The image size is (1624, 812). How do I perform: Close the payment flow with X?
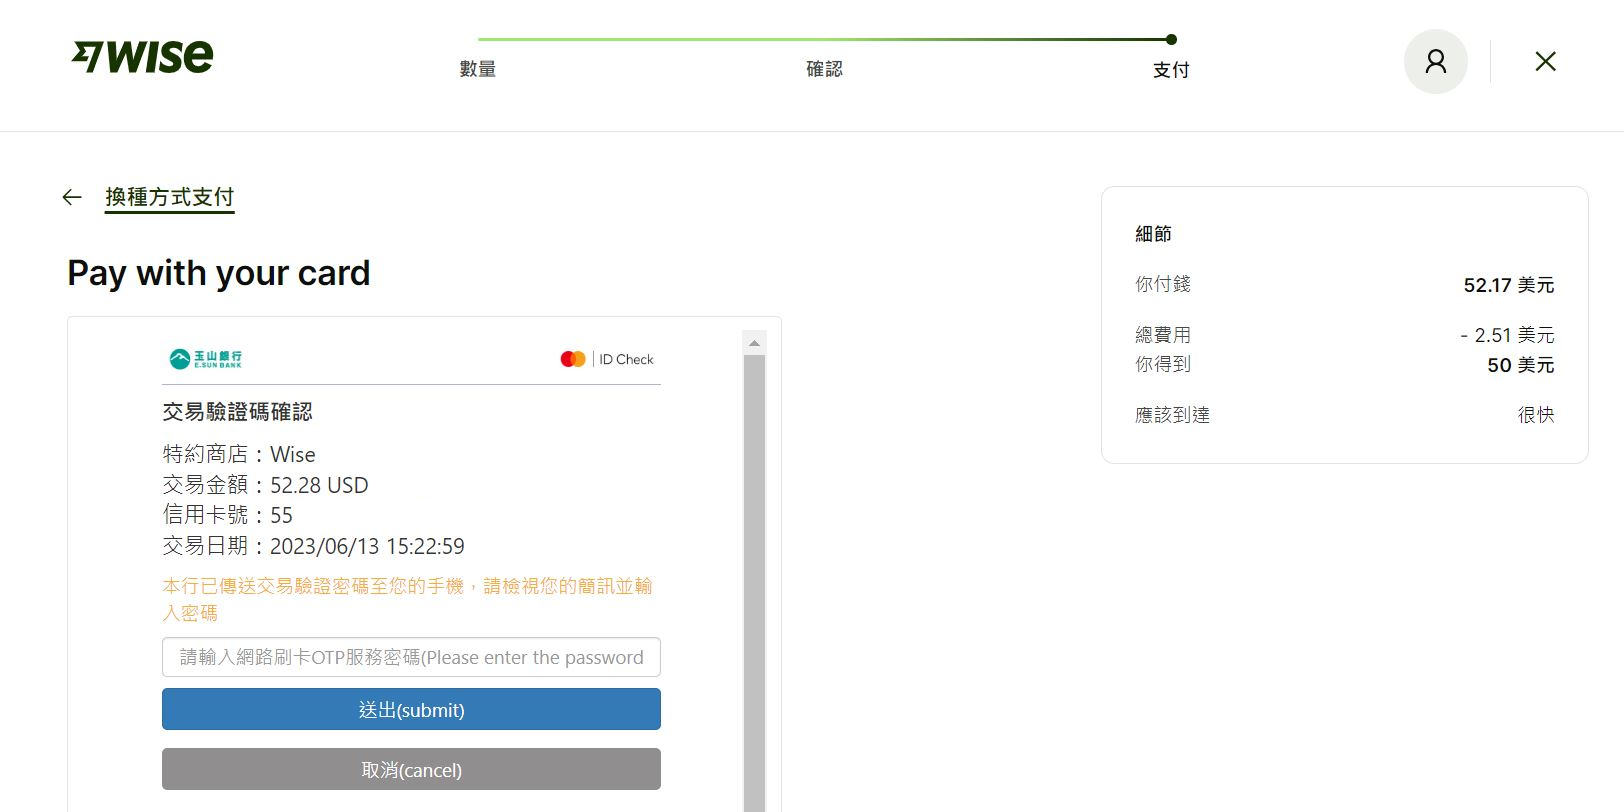tap(1545, 62)
